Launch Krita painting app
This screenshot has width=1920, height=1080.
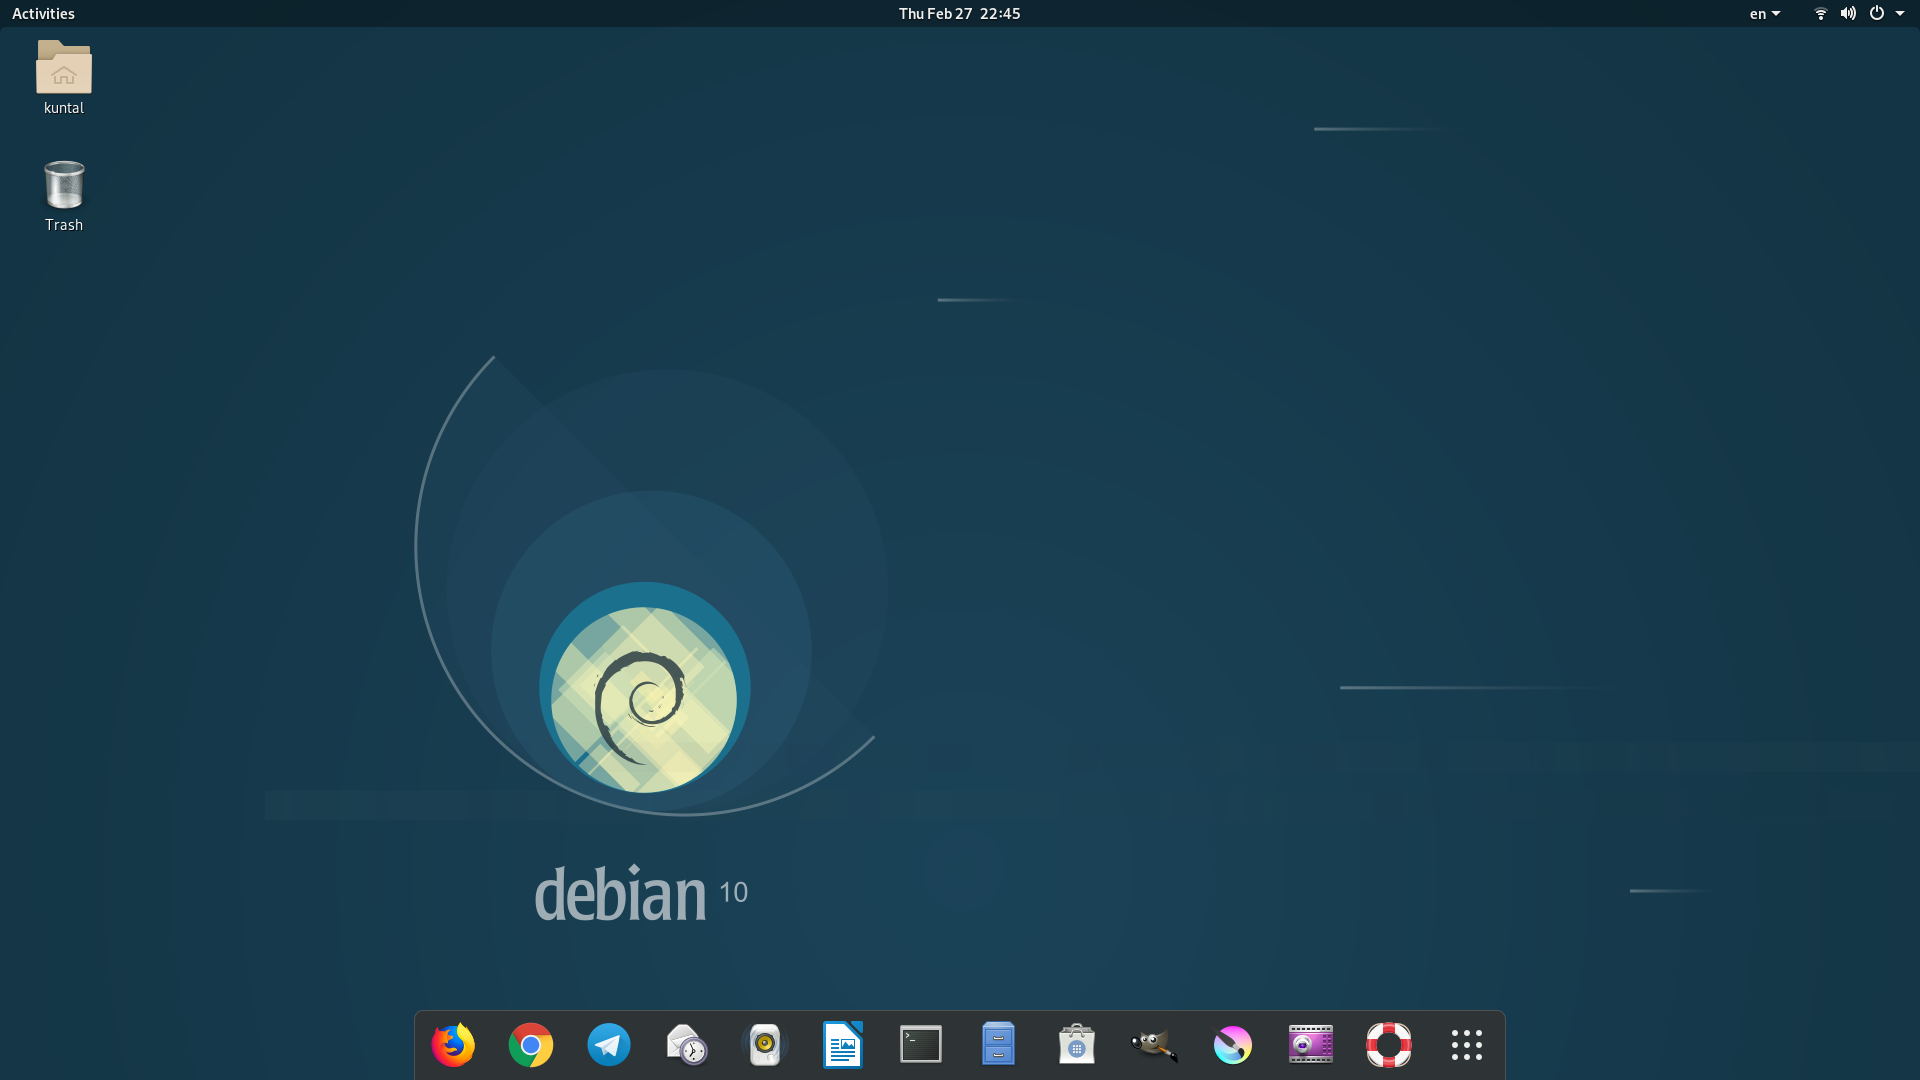click(1232, 1045)
